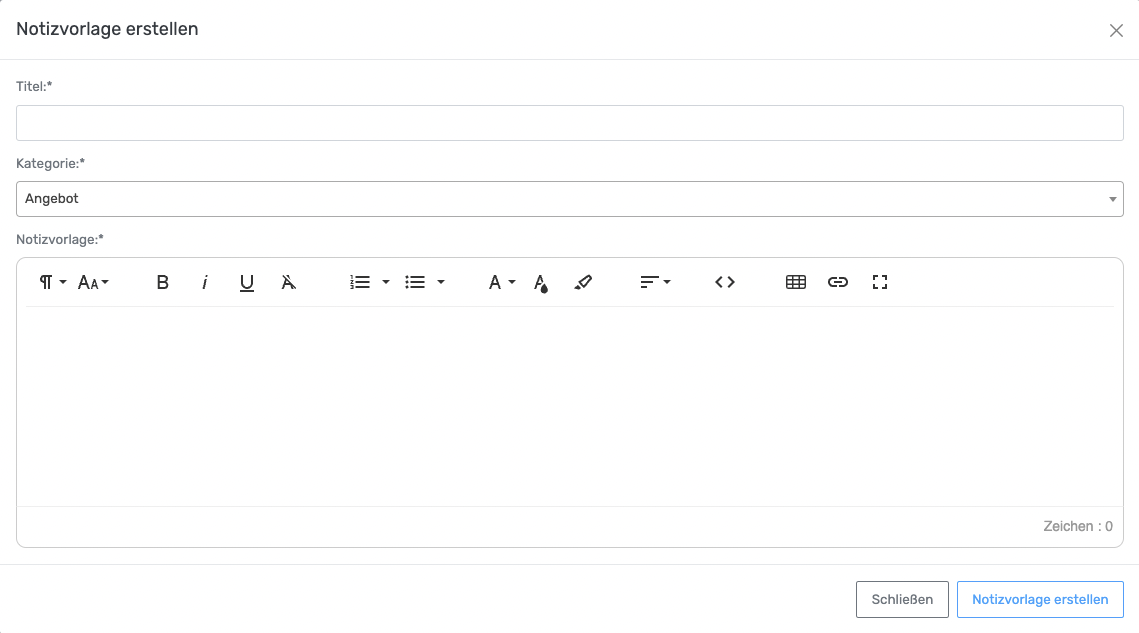The image size is (1139, 633).
Task: Open the font family dropdown
Action: click(x=501, y=283)
